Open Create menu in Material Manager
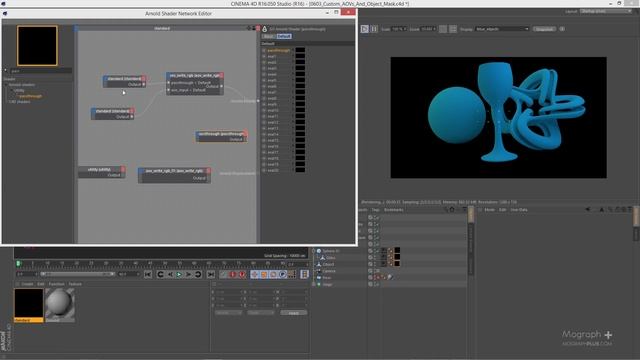The height and width of the screenshot is (360, 640). (27, 284)
